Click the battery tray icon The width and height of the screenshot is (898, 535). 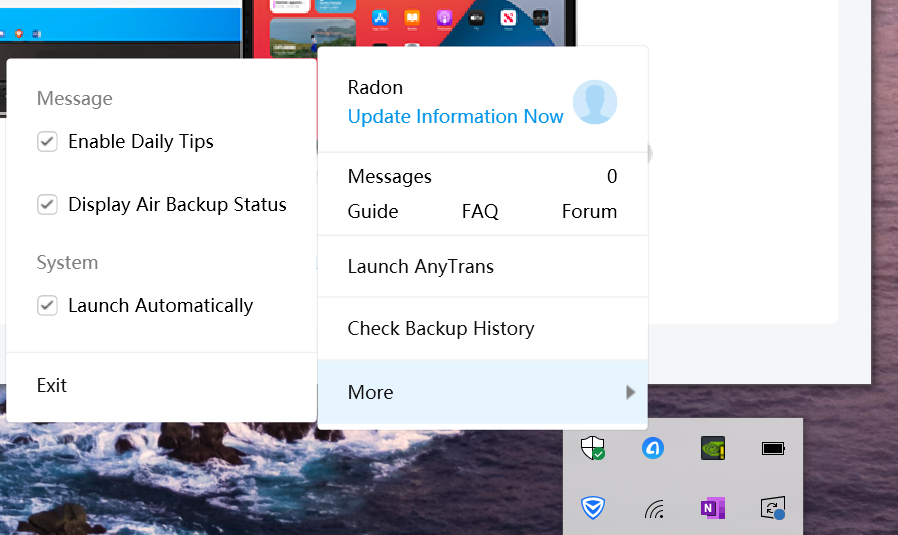pyautogui.click(x=773, y=448)
